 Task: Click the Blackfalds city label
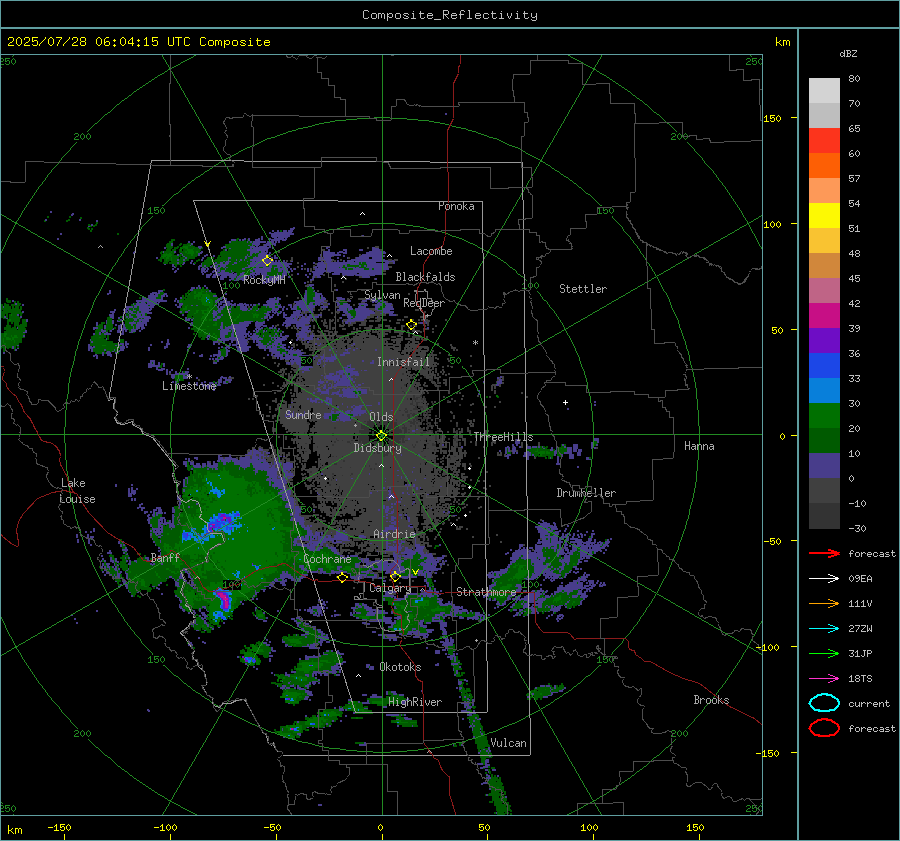coord(425,277)
